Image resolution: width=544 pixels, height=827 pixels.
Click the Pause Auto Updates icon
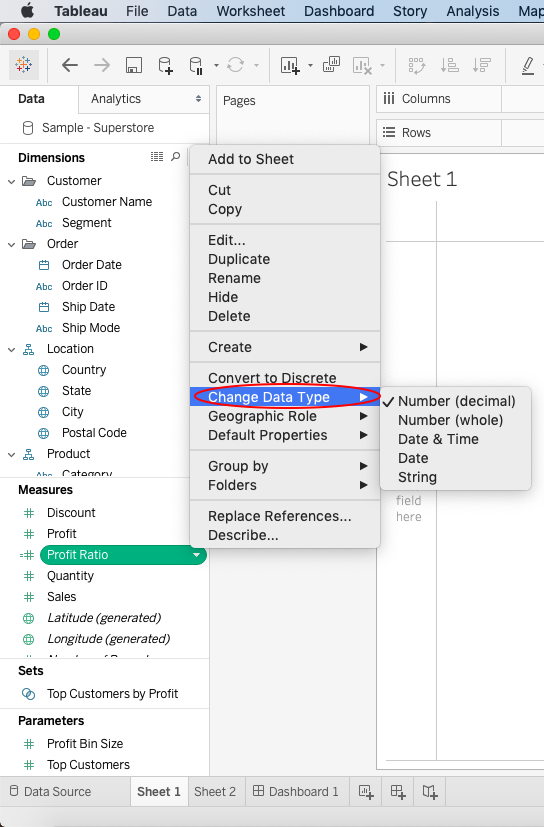click(x=196, y=65)
